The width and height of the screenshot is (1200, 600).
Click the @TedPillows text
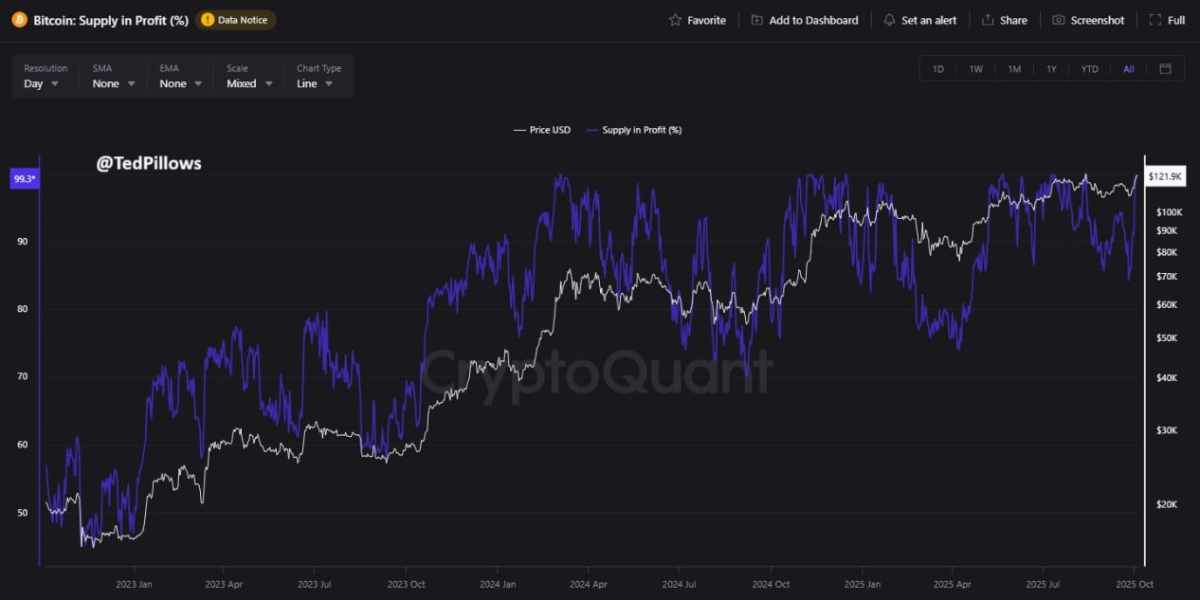149,163
